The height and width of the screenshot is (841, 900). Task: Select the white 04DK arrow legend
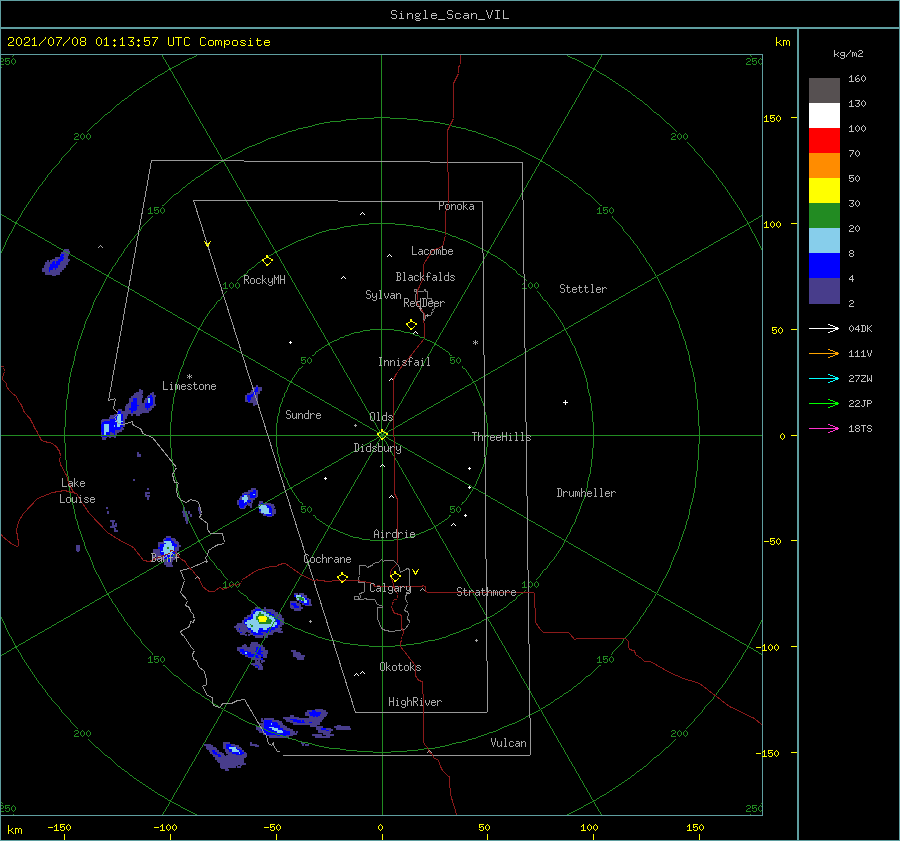pyautogui.click(x=824, y=328)
